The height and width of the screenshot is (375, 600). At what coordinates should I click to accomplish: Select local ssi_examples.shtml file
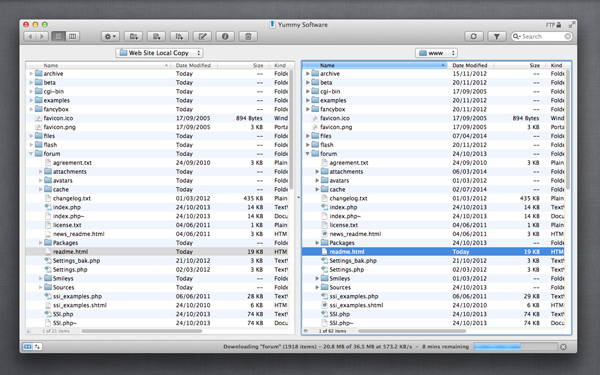pyautogui.click(x=80, y=305)
